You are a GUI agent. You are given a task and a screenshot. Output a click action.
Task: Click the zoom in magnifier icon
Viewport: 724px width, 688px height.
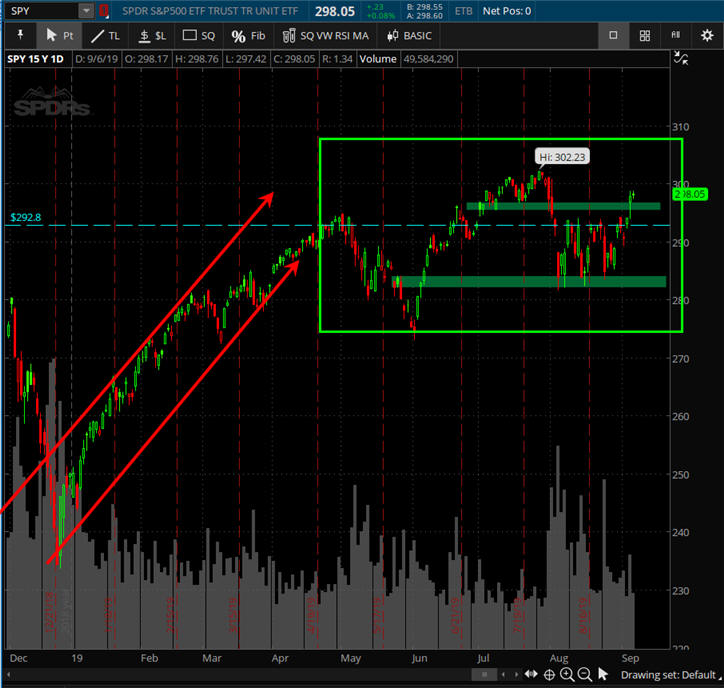(567, 675)
